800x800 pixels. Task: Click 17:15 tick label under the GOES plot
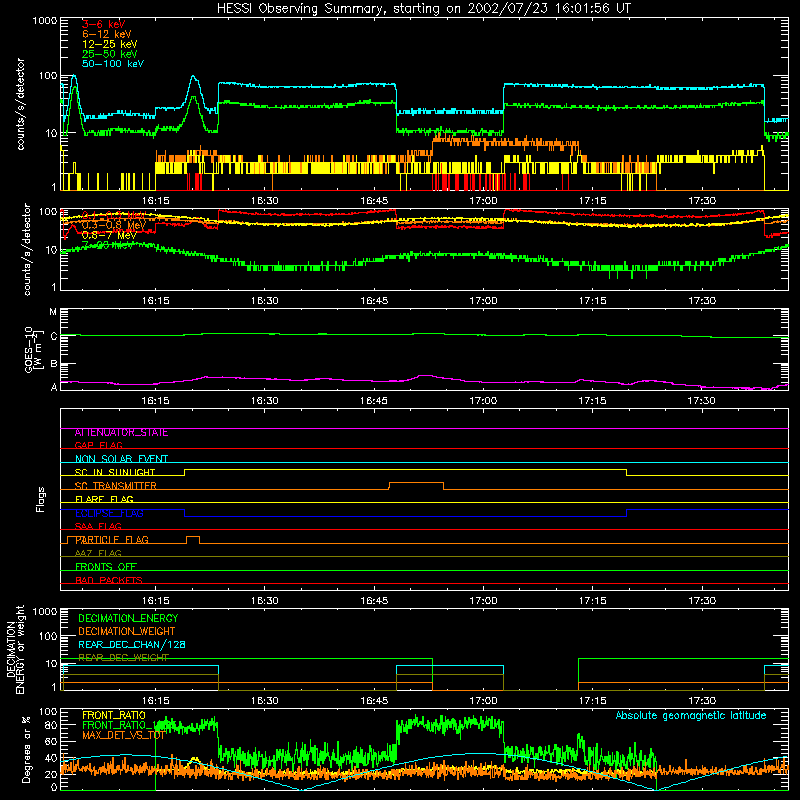592,401
